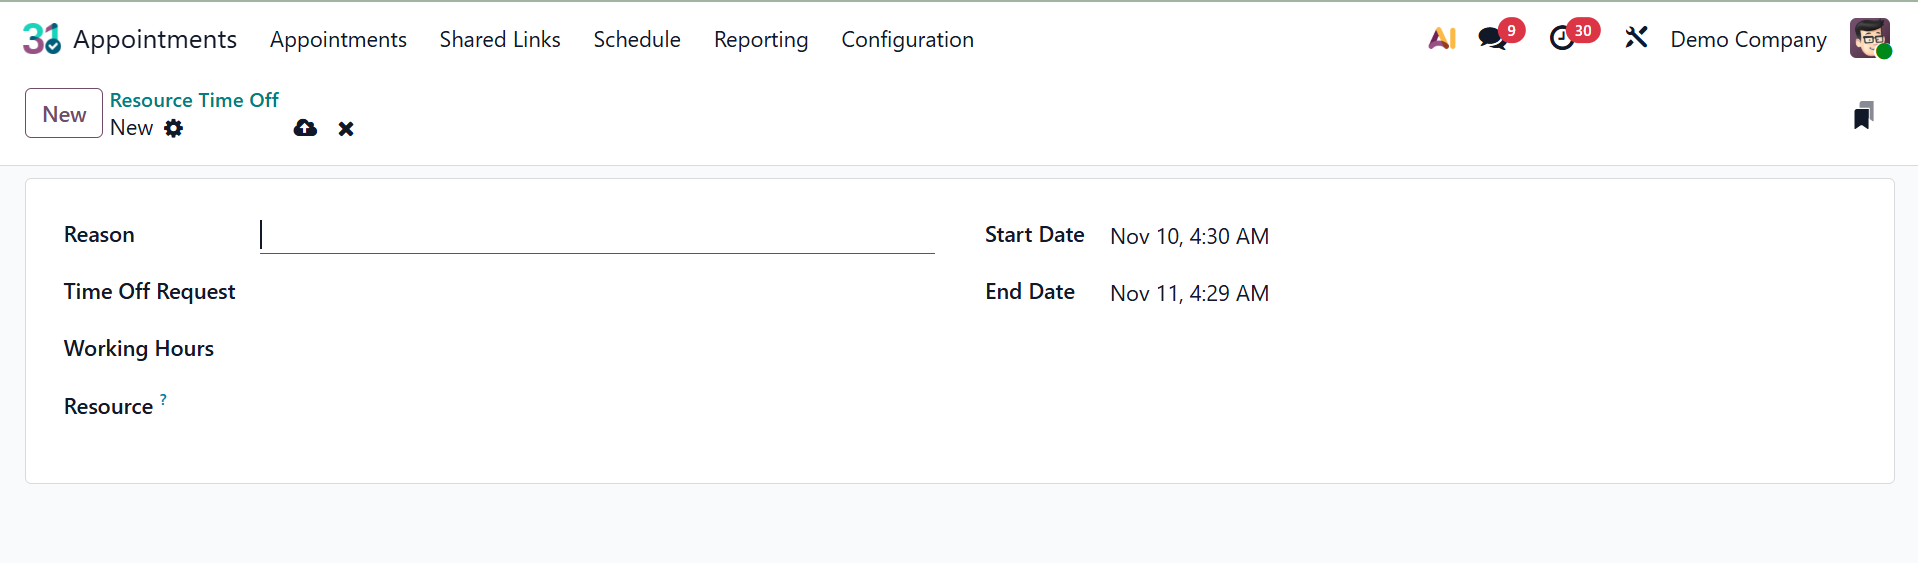Expand the Configuration menu
Image resolution: width=1918 pixels, height=563 pixels.
point(907,40)
